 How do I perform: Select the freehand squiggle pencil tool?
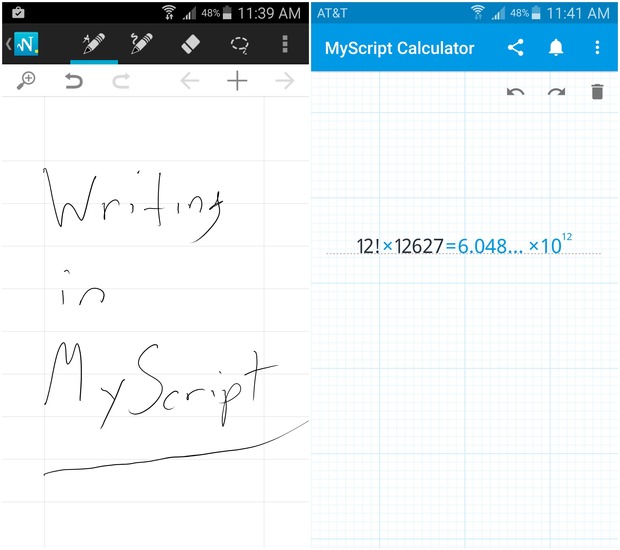[x=142, y=43]
